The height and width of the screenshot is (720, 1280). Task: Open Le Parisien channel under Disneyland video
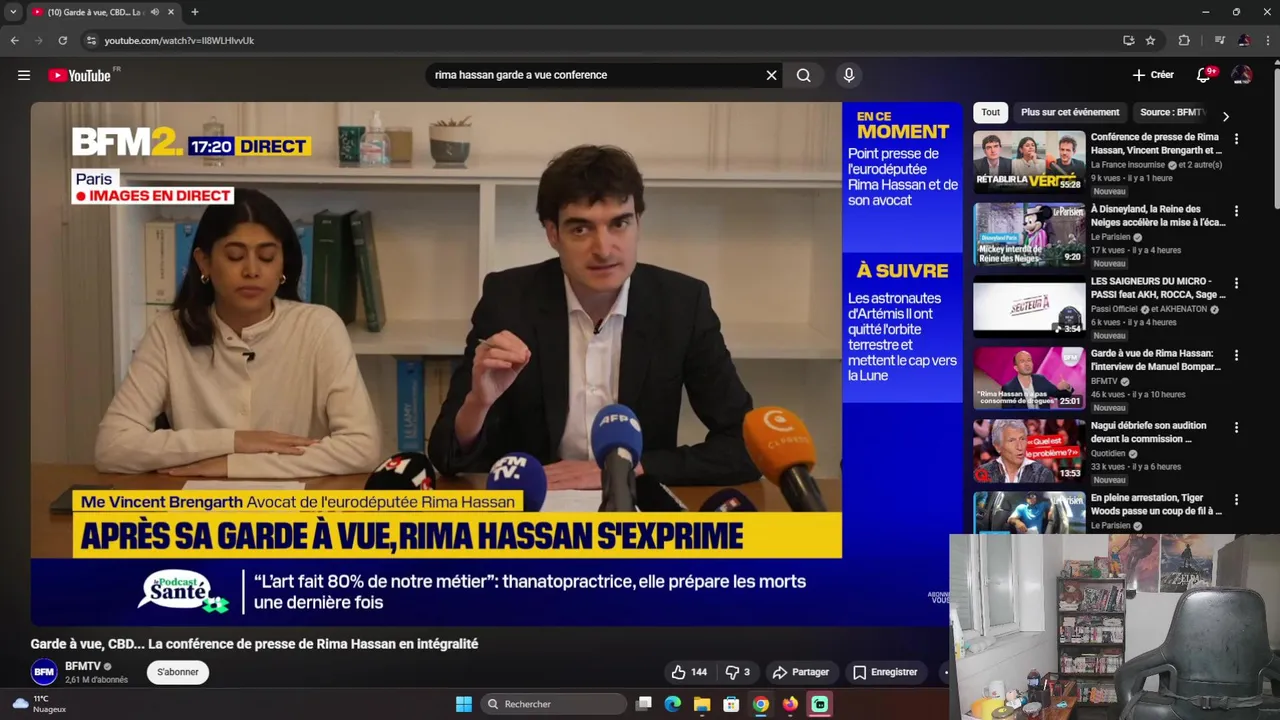[1110, 237]
